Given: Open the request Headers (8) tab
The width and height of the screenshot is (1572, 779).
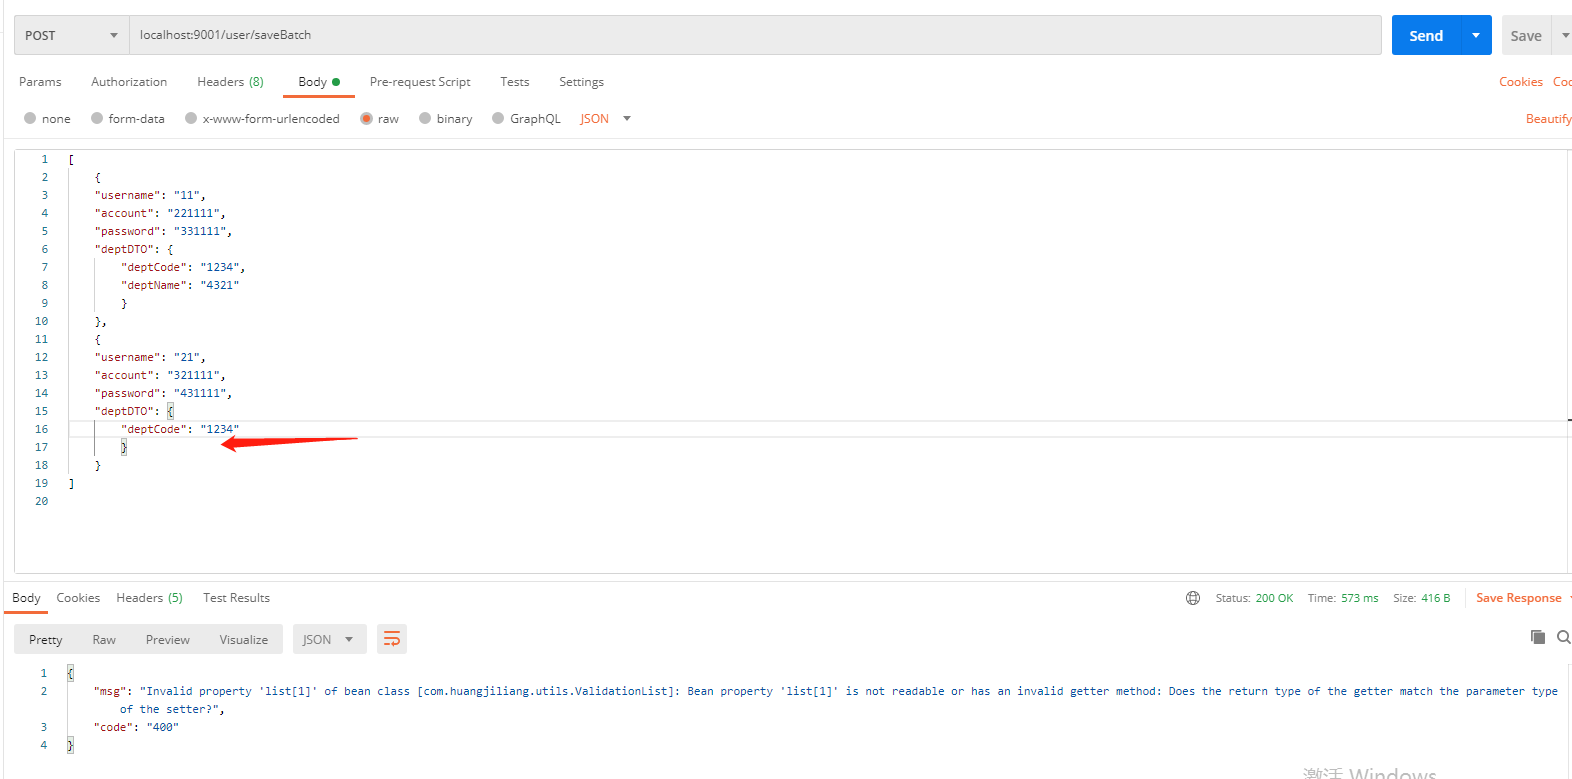Looking at the screenshot, I should pos(231,82).
